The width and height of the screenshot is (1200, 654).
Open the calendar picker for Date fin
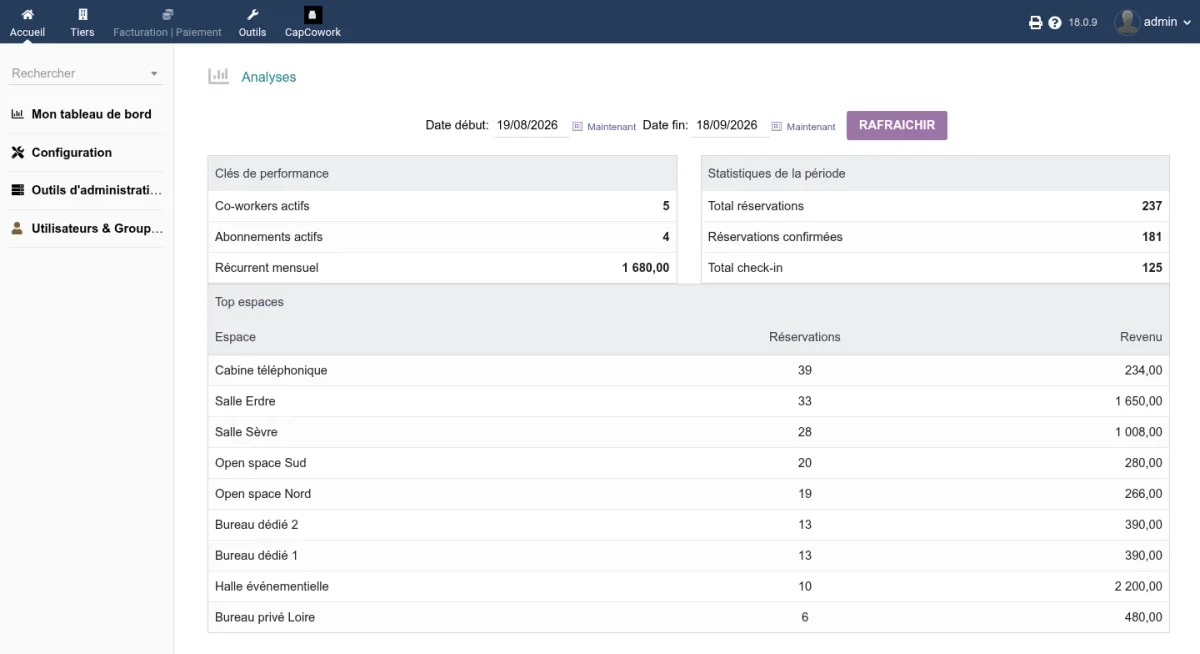point(776,126)
